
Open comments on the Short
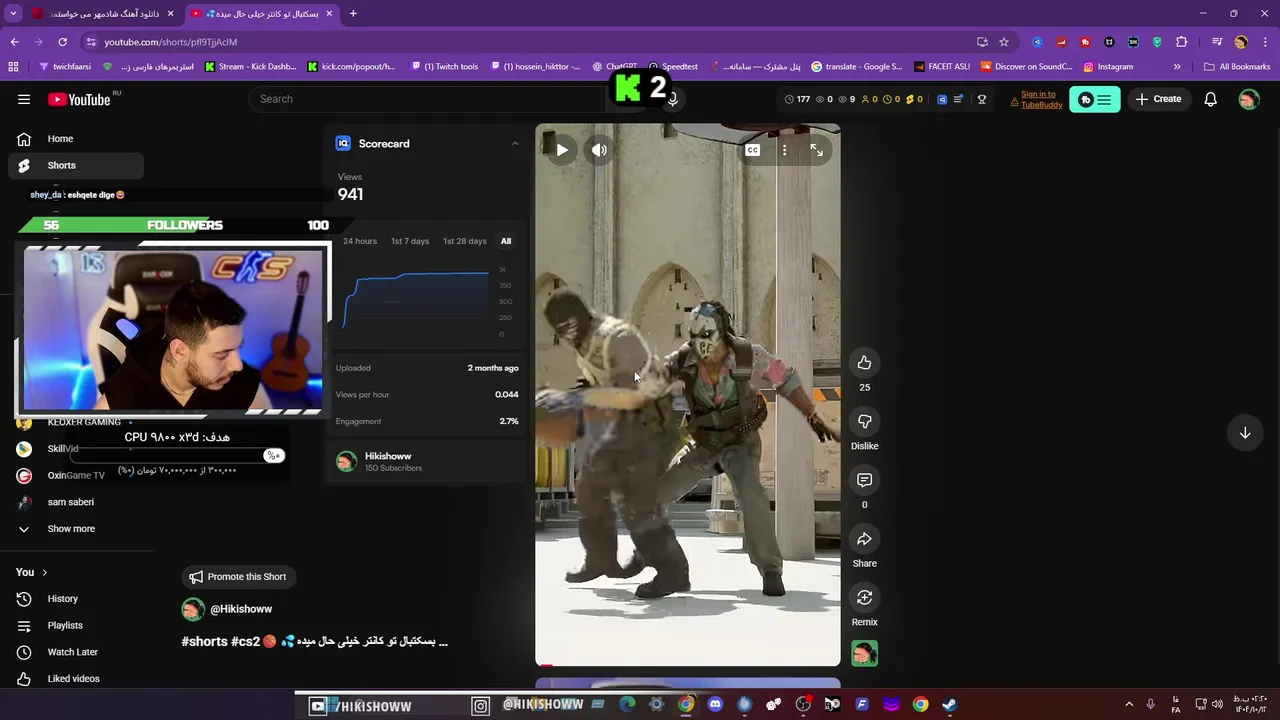click(865, 480)
